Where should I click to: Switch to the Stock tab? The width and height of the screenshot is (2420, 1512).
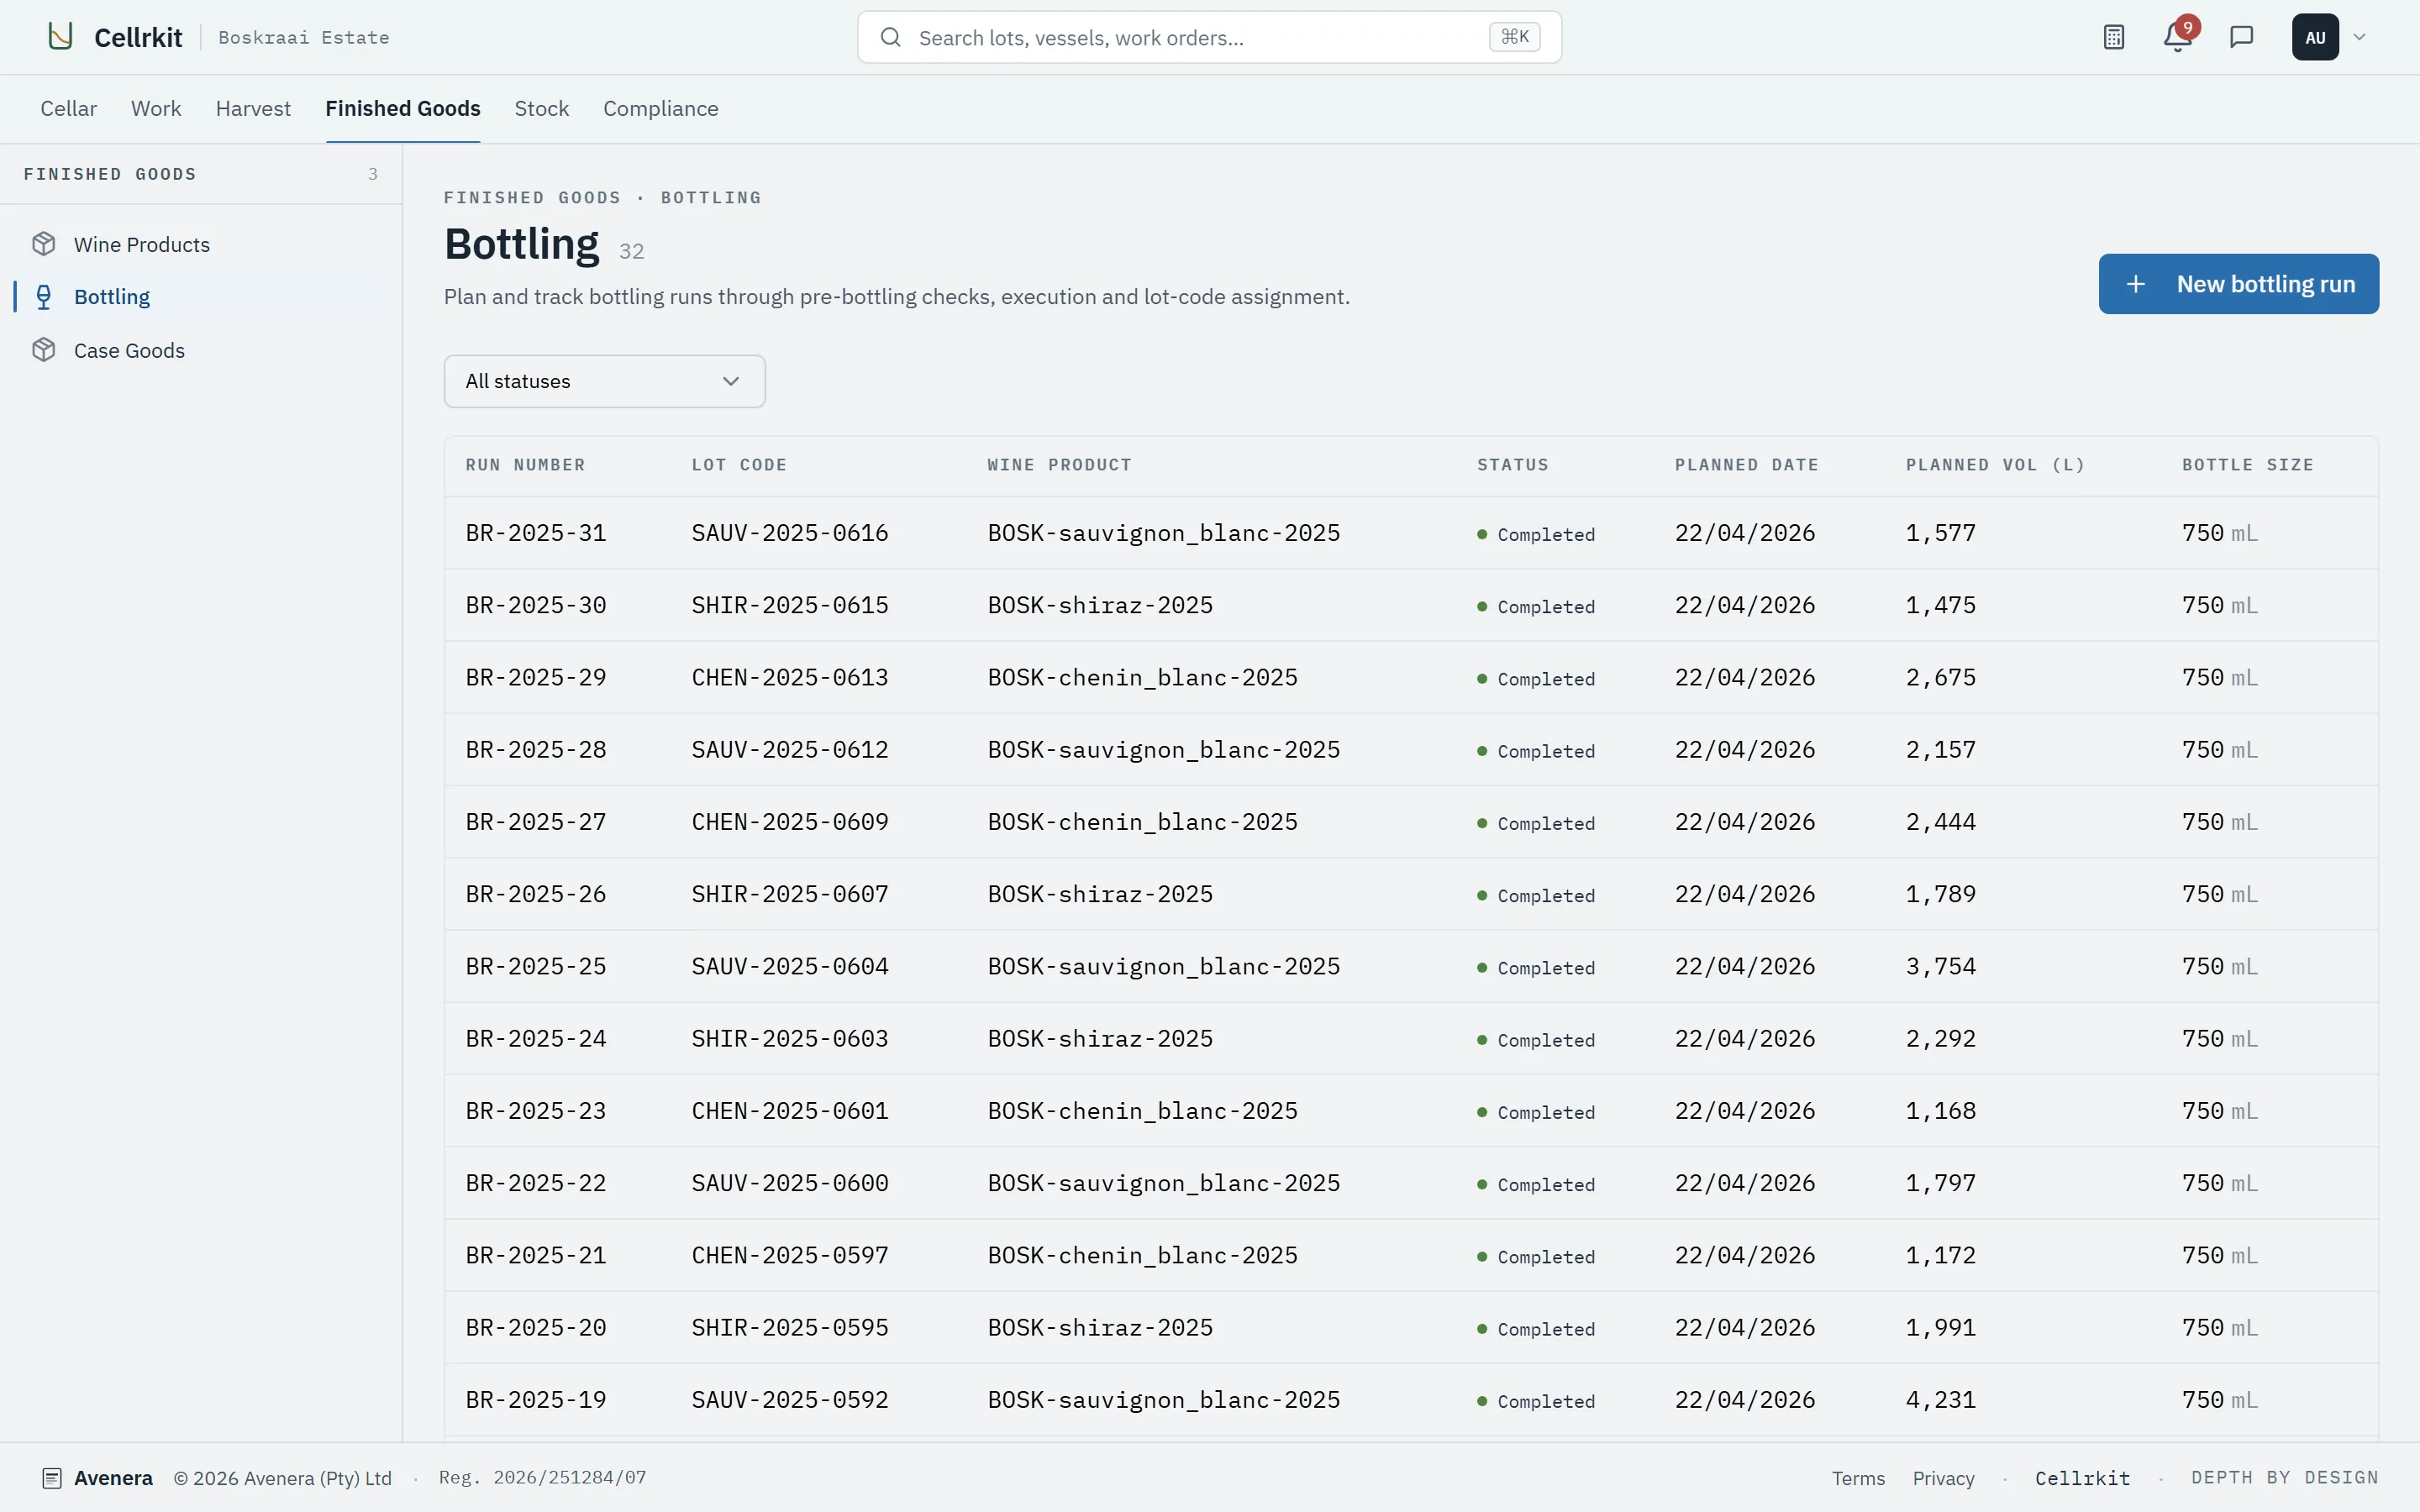click(541, 108)
